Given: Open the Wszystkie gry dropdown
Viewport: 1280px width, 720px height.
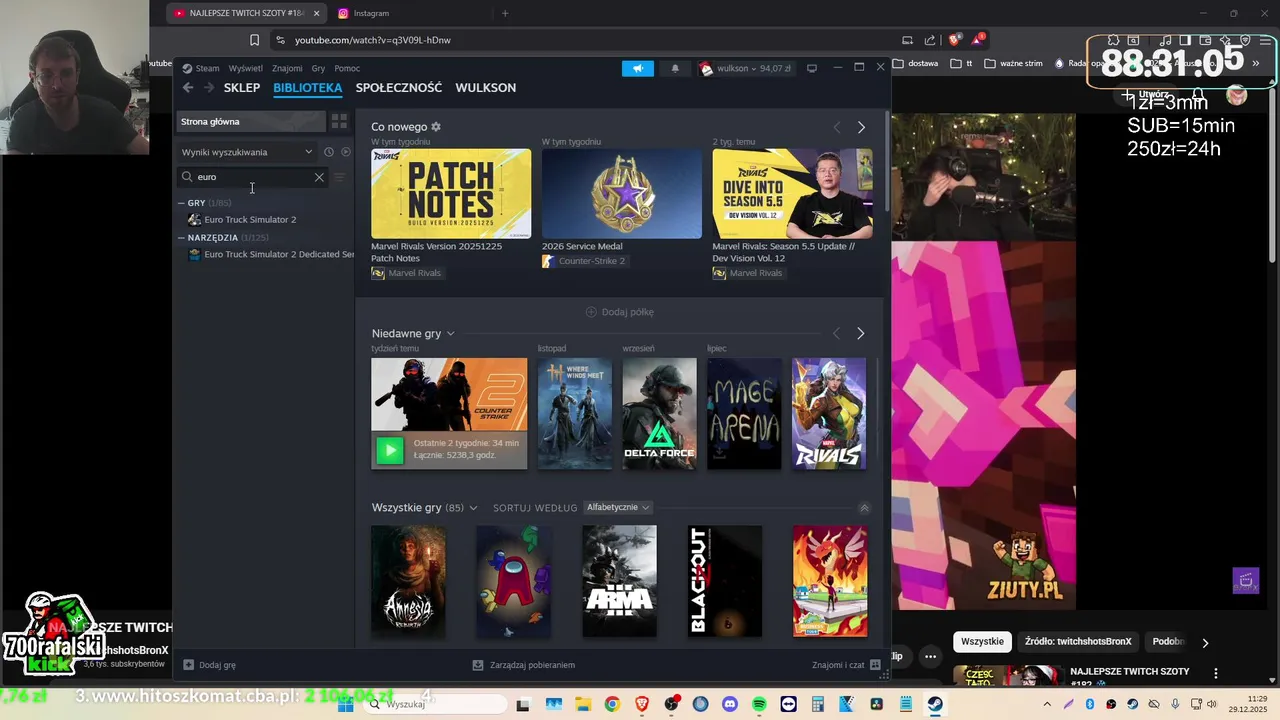Looking at the screenshot, I should coord(473,508).
